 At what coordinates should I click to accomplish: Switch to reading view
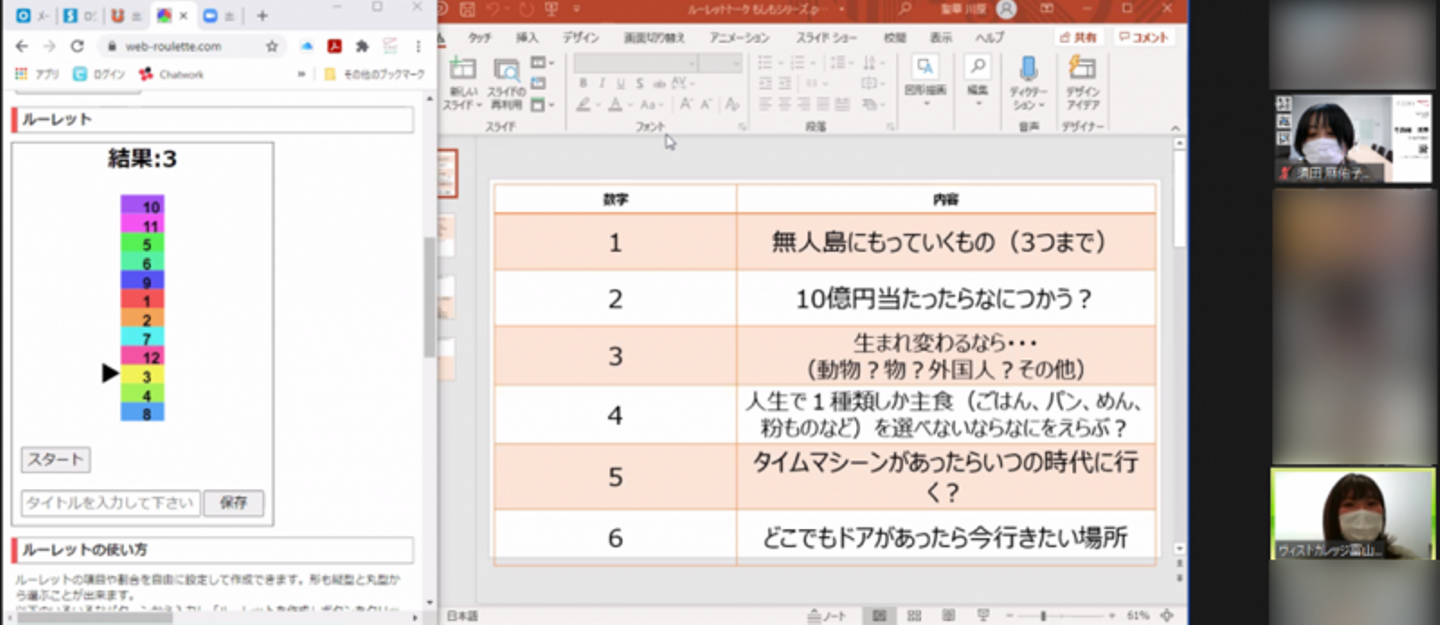tap(948, 616)
